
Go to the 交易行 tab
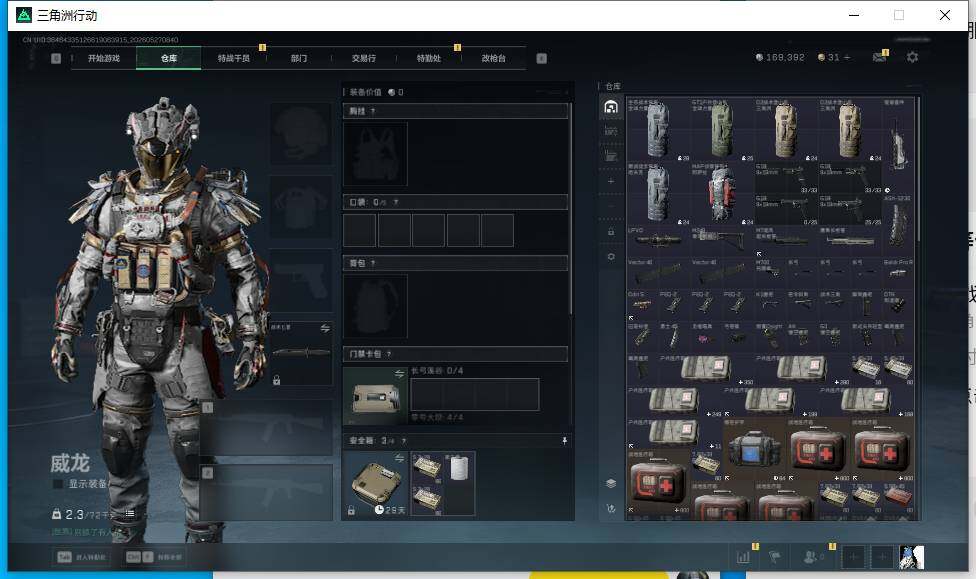coord(364,58)
